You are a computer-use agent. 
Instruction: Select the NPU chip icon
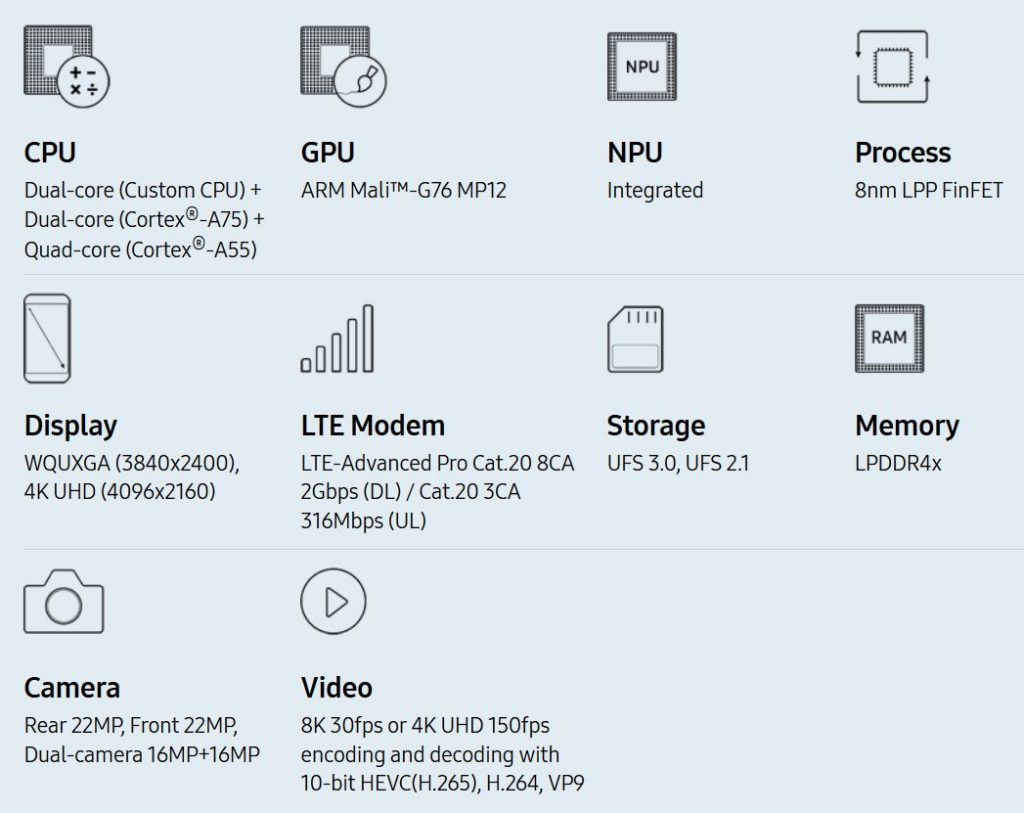642,67
